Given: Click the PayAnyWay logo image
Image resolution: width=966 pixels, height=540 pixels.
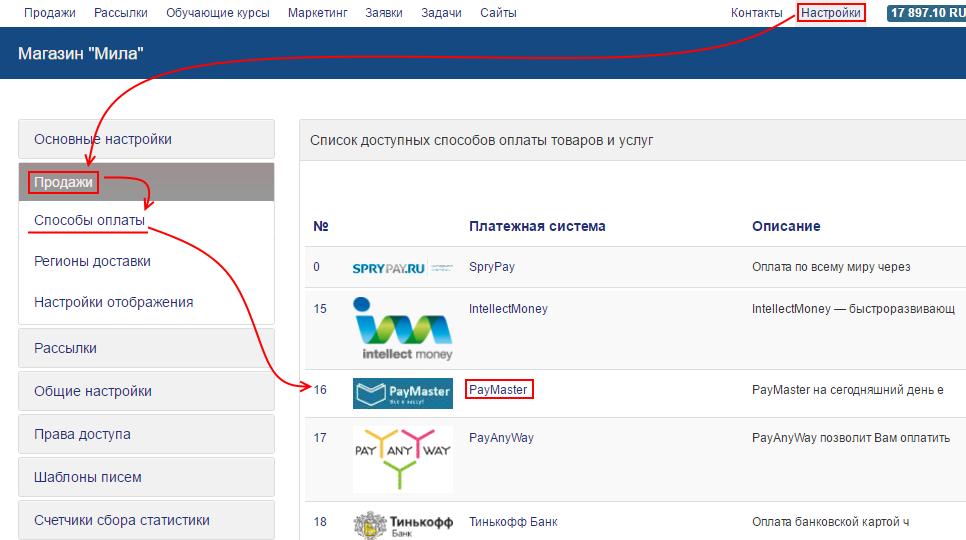Looking at the screenshot, I should tap(402, 458).
